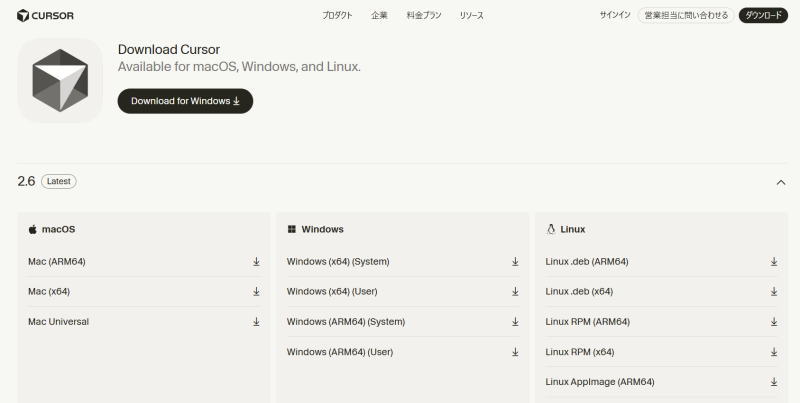Click download icon for Windows (x64) (User)
Image resolution: width=800 pixels, height=403 pixels.
tap(515, 292)
